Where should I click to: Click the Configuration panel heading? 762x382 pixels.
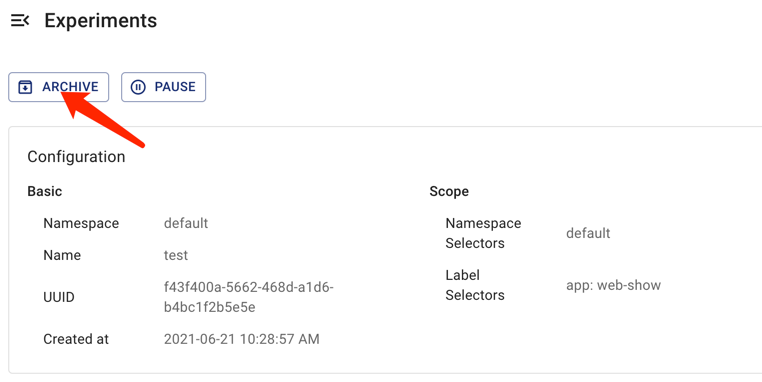76,156
